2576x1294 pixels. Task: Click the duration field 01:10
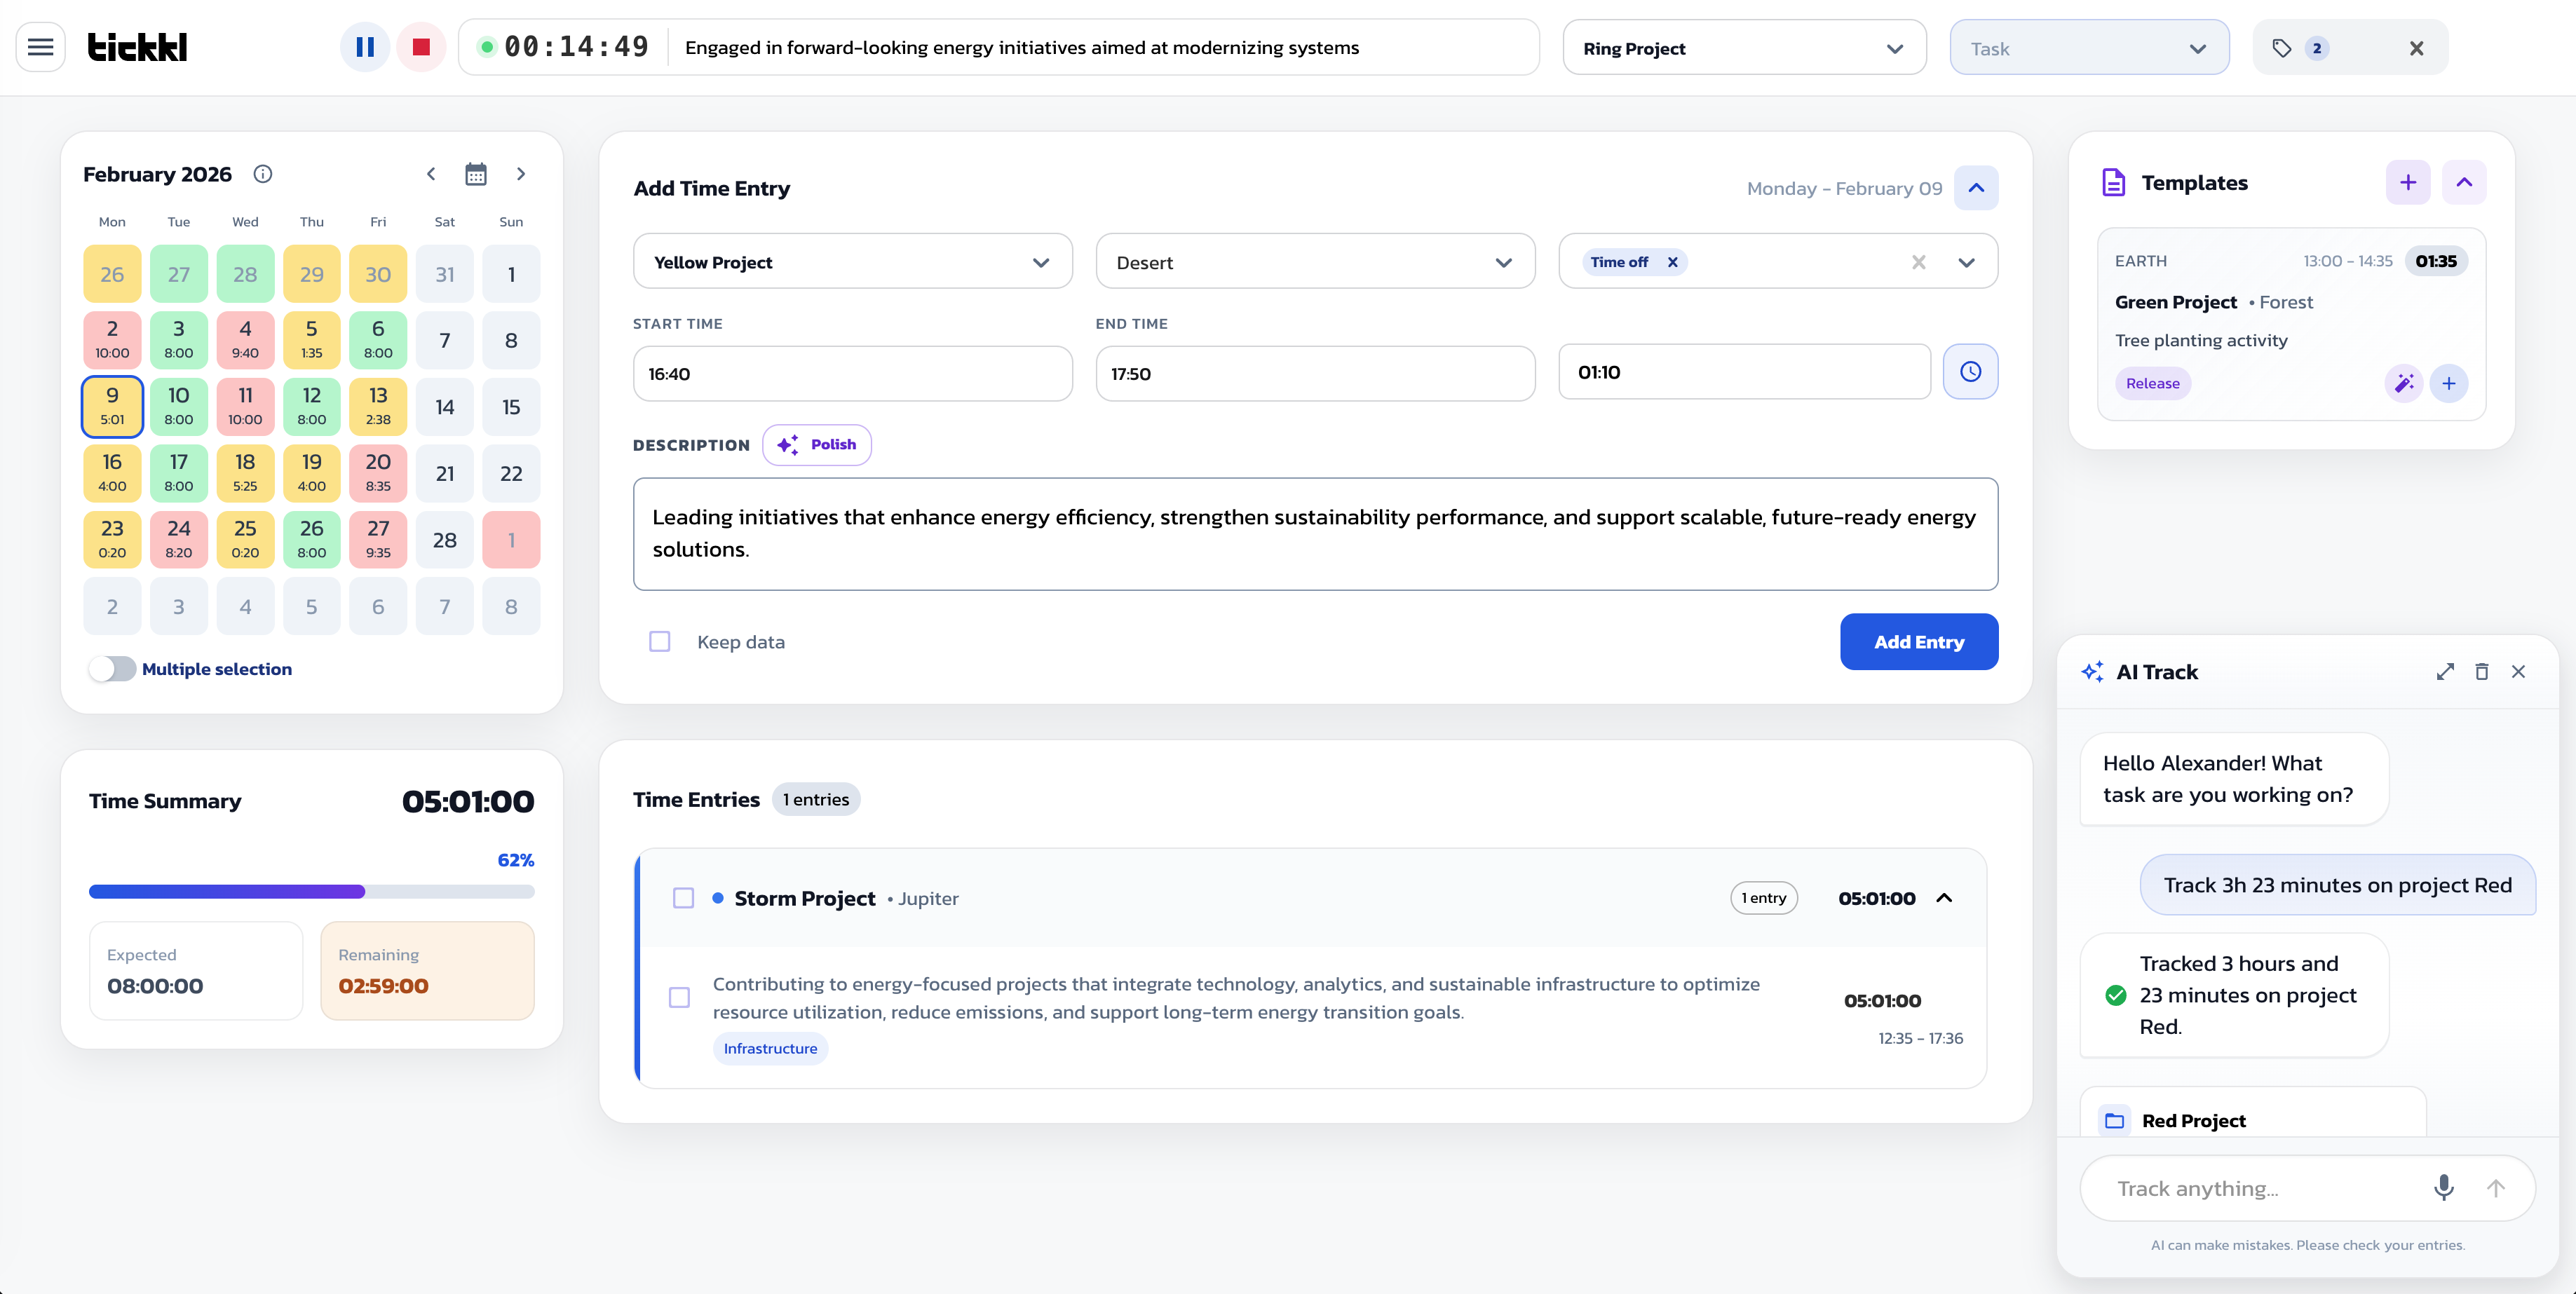[1744, 372]
